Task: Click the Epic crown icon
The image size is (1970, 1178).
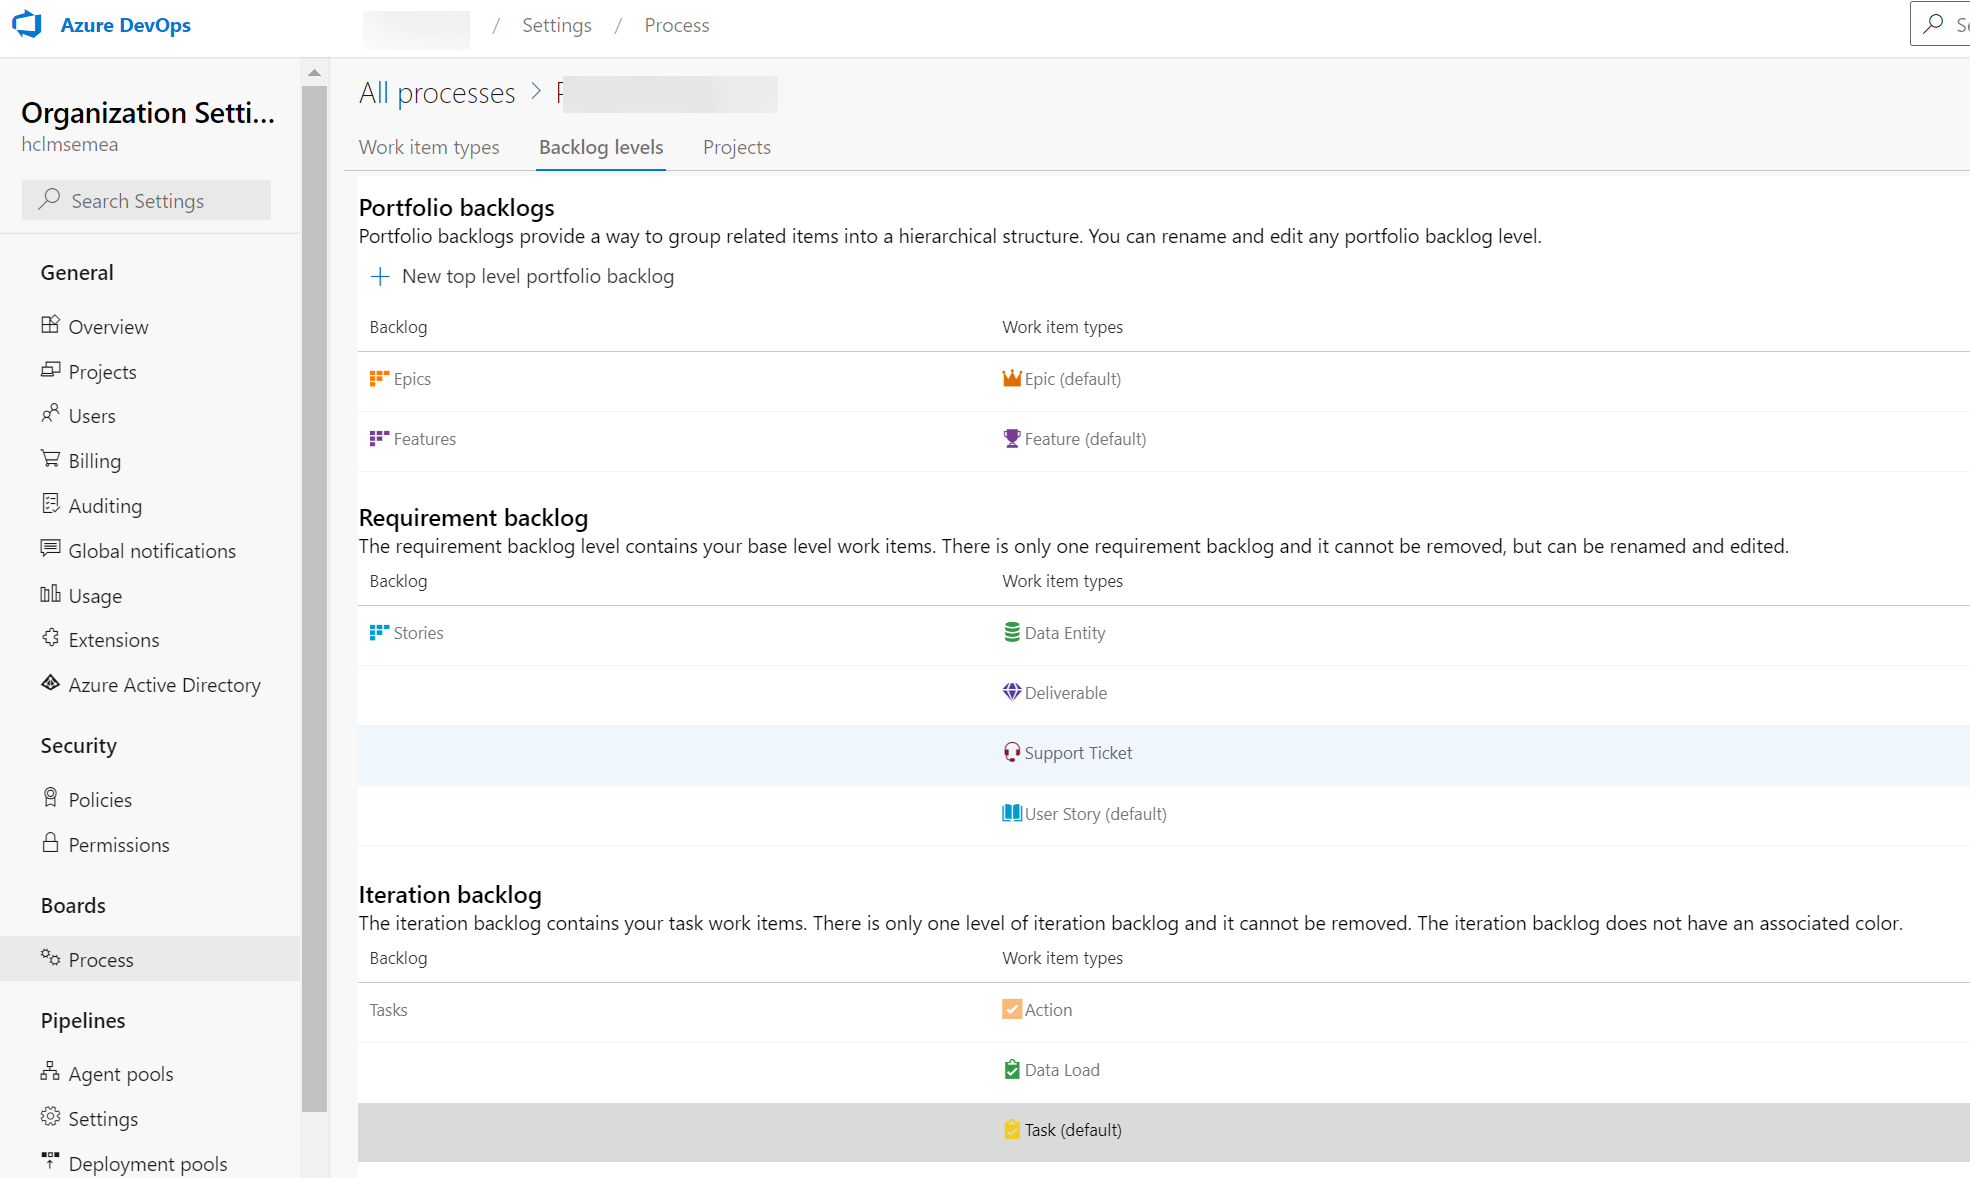Action: coord(1011,379)
